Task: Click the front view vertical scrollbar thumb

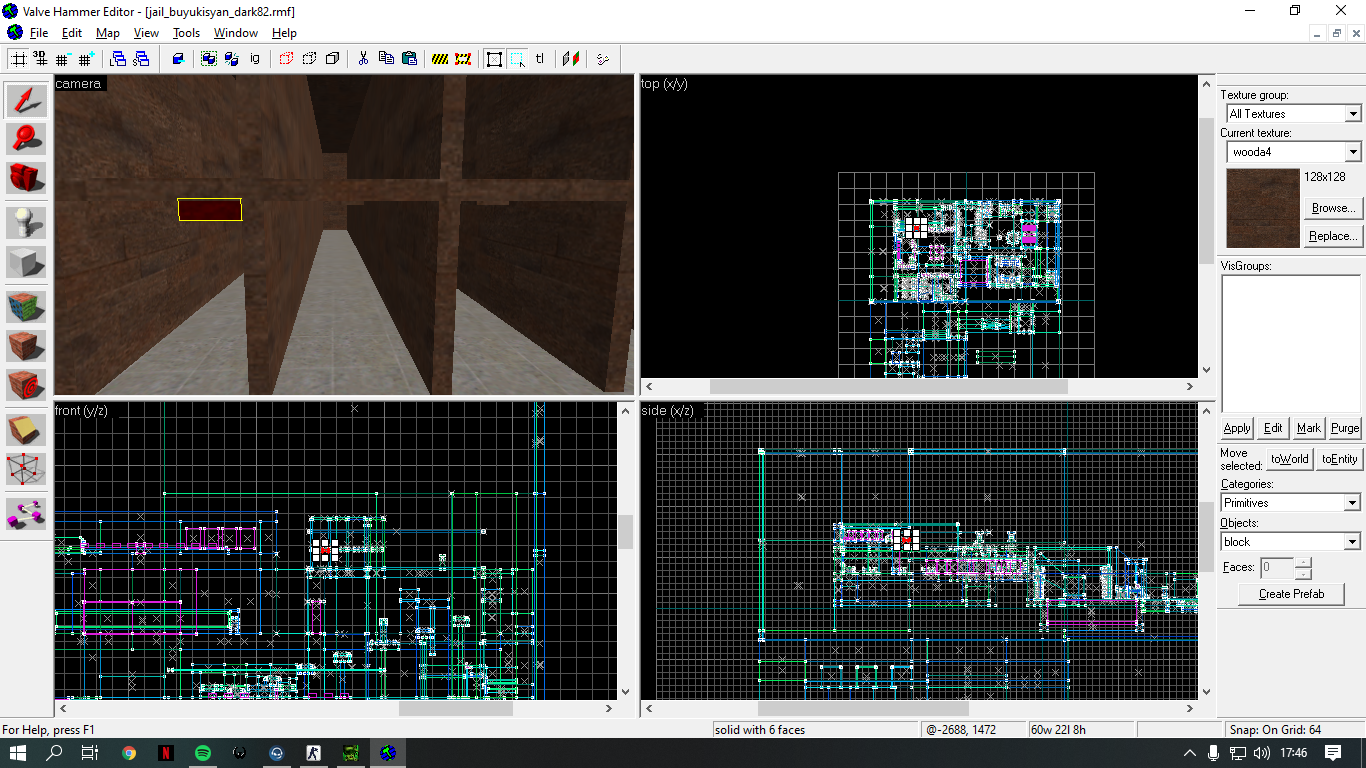Action: [625, 532]
